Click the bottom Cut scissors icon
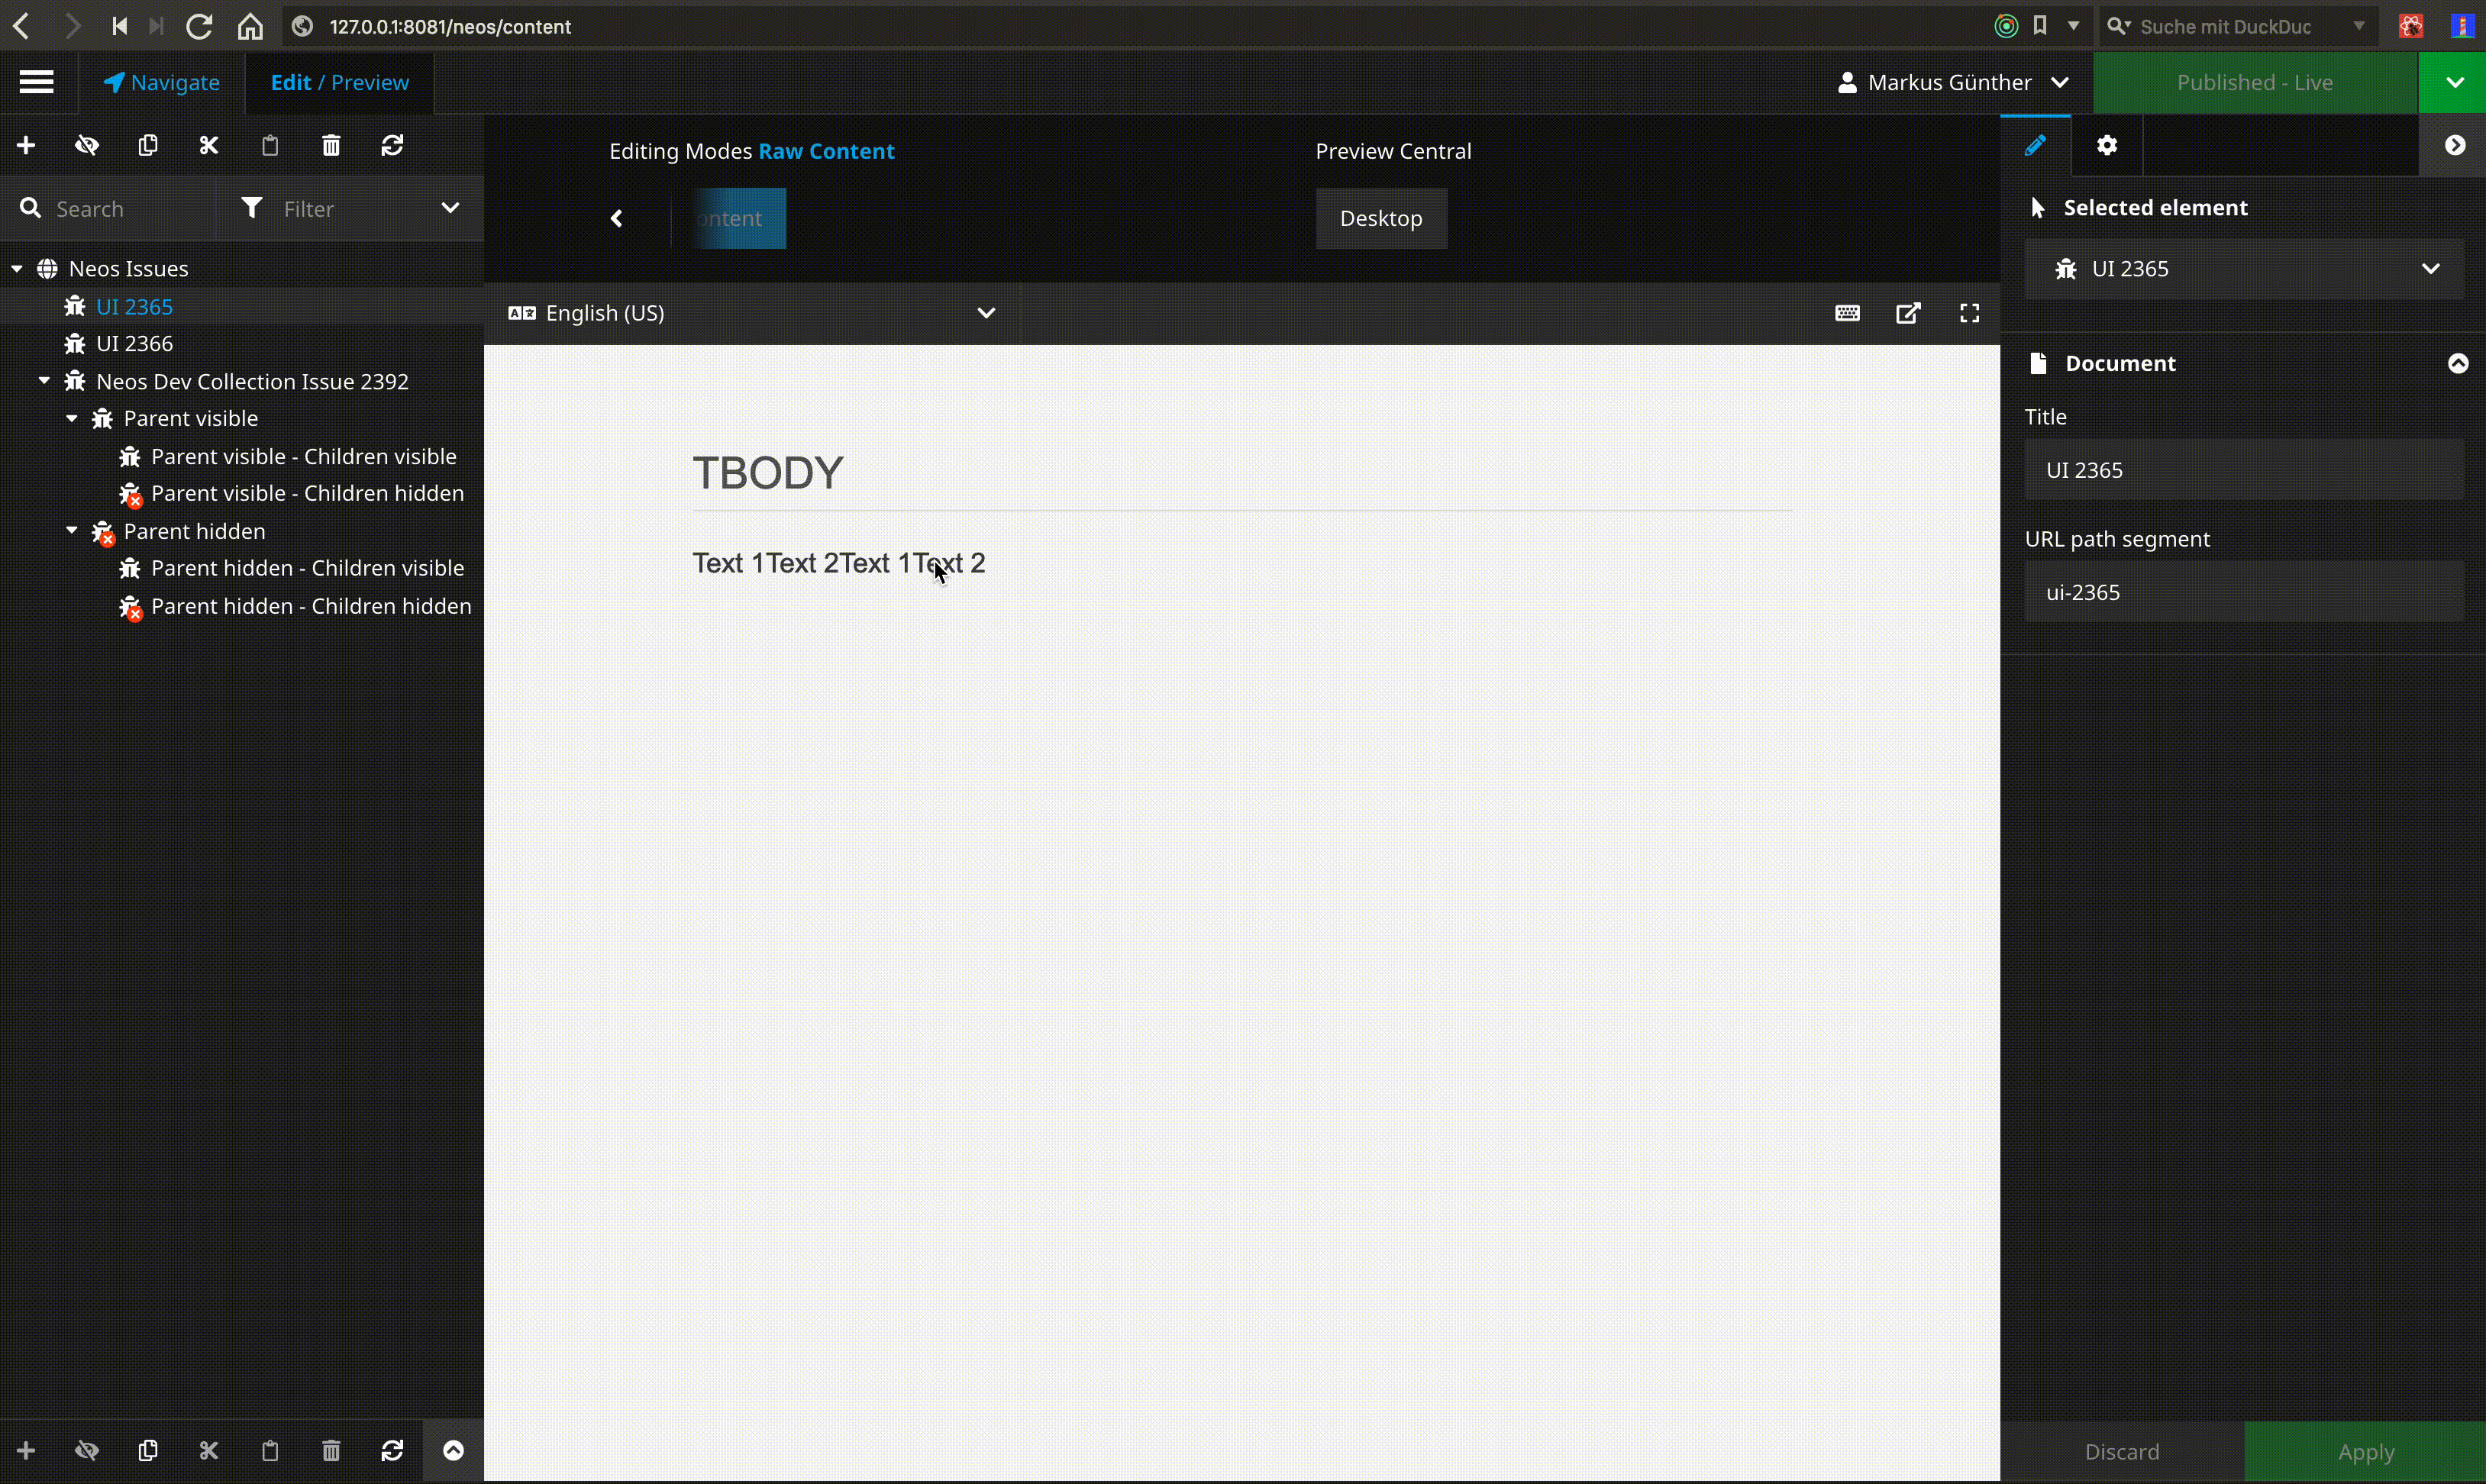The height and width of the screenshot is (1484, 2486). click(209, 1451)
